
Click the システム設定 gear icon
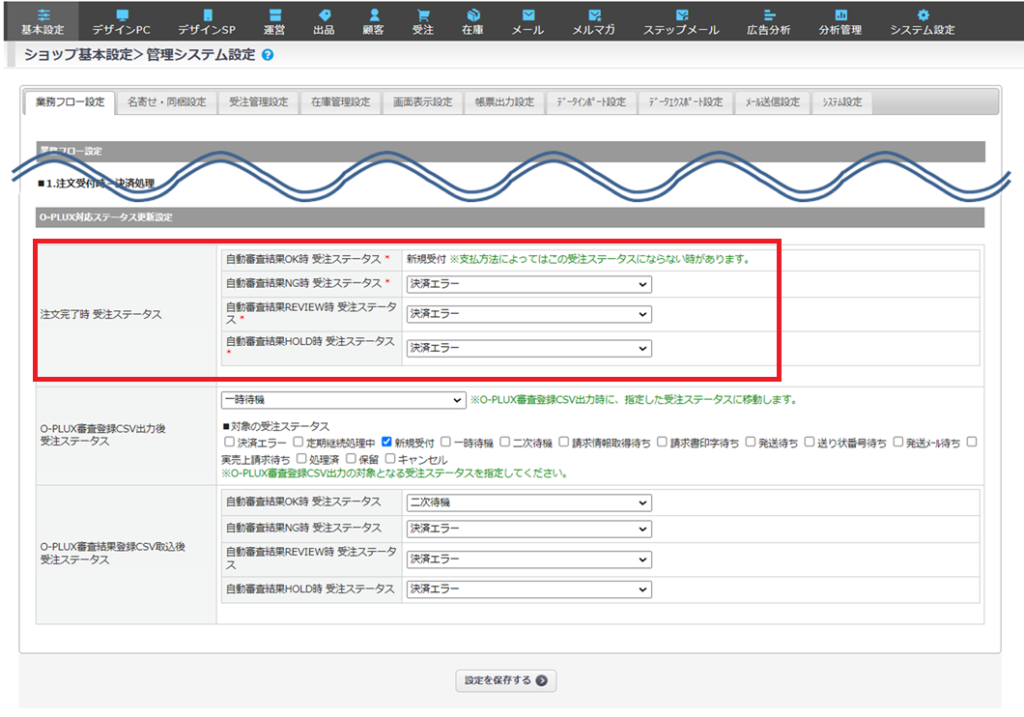tap(922, 15)
